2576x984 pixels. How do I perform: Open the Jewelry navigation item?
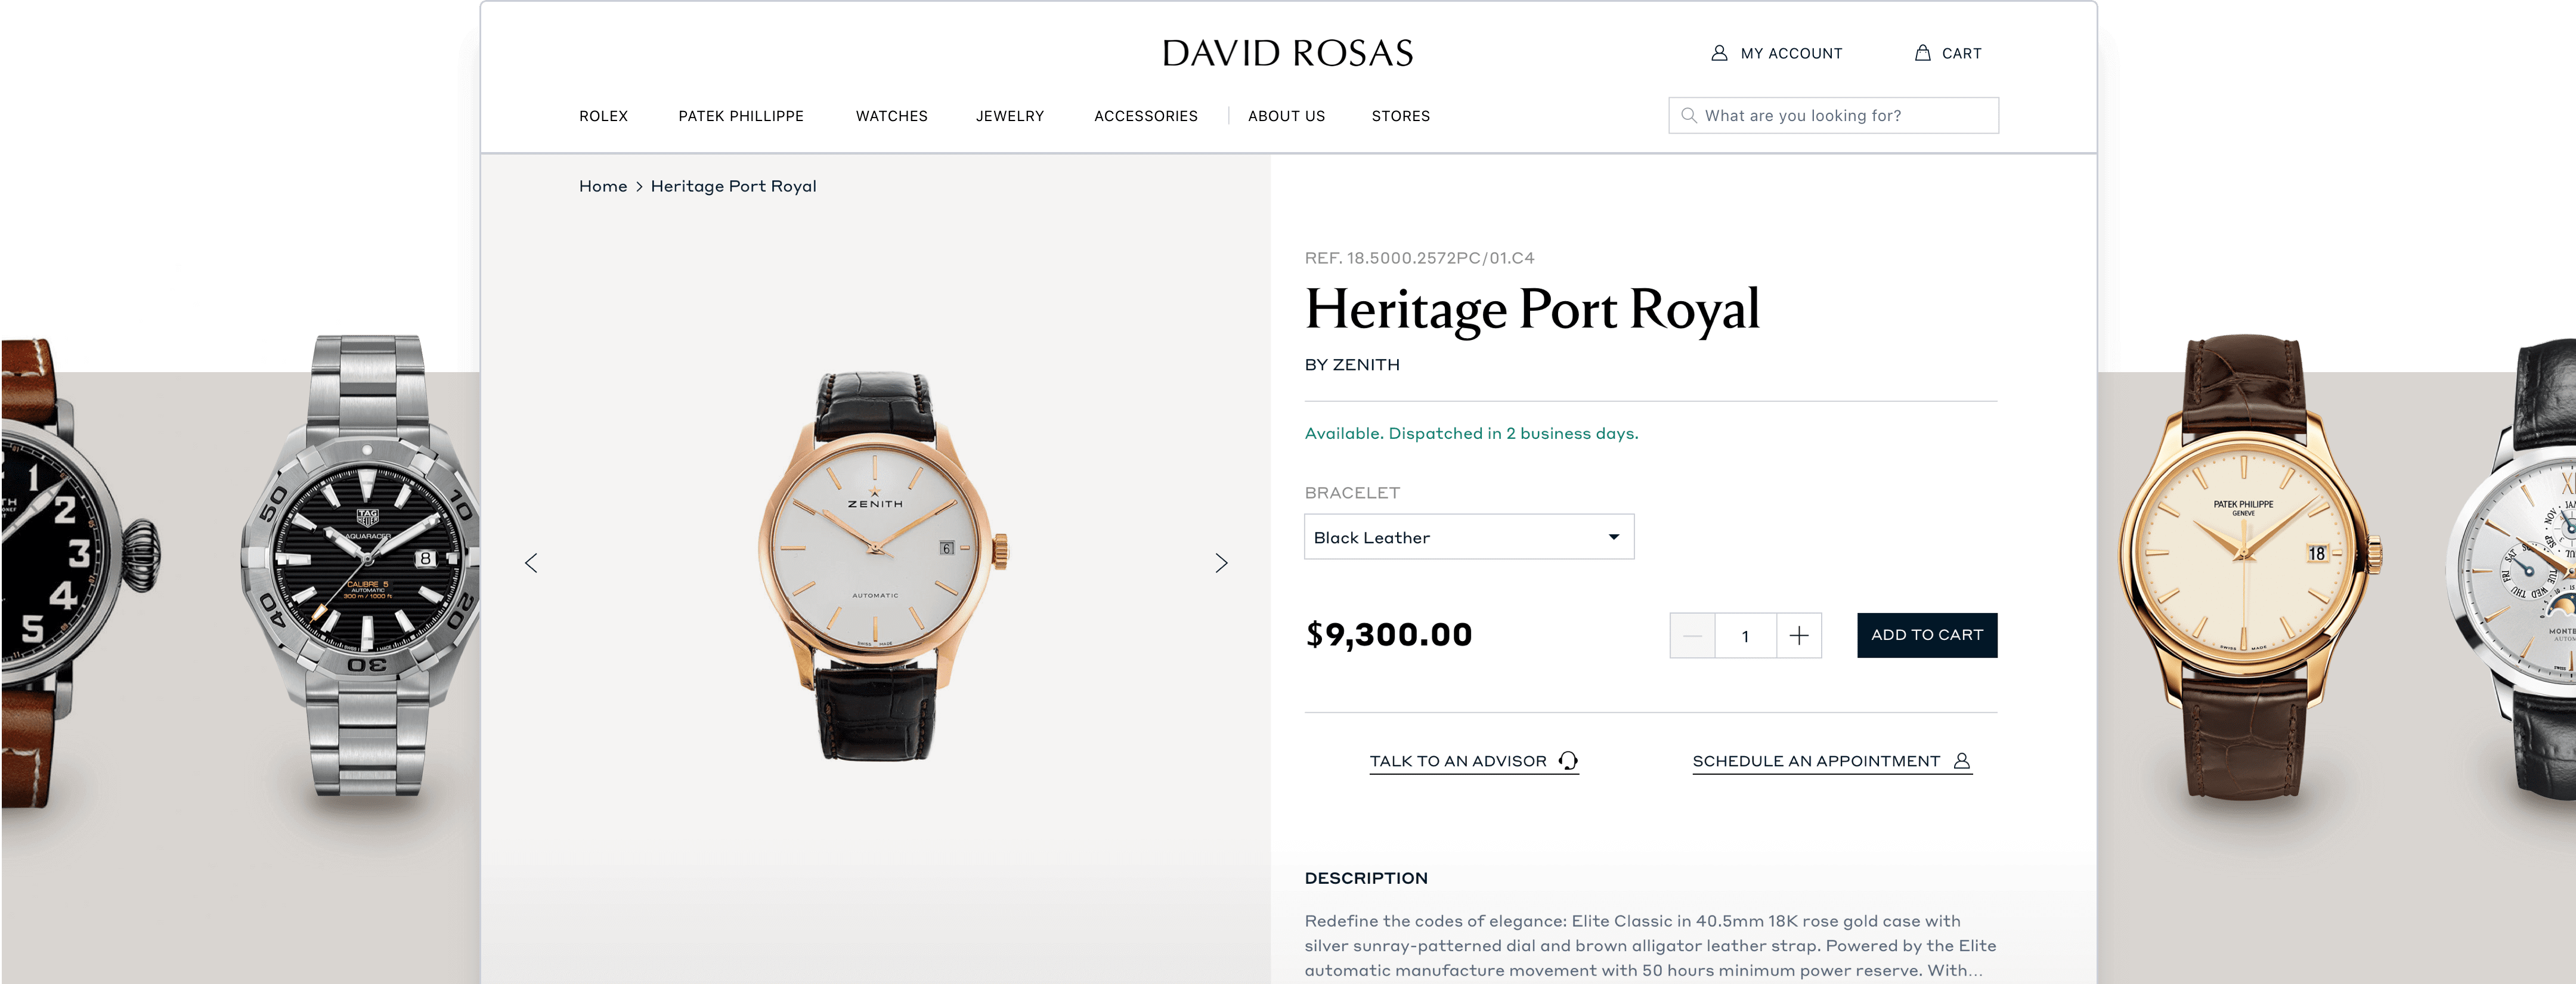click(x=1009, y=116)
